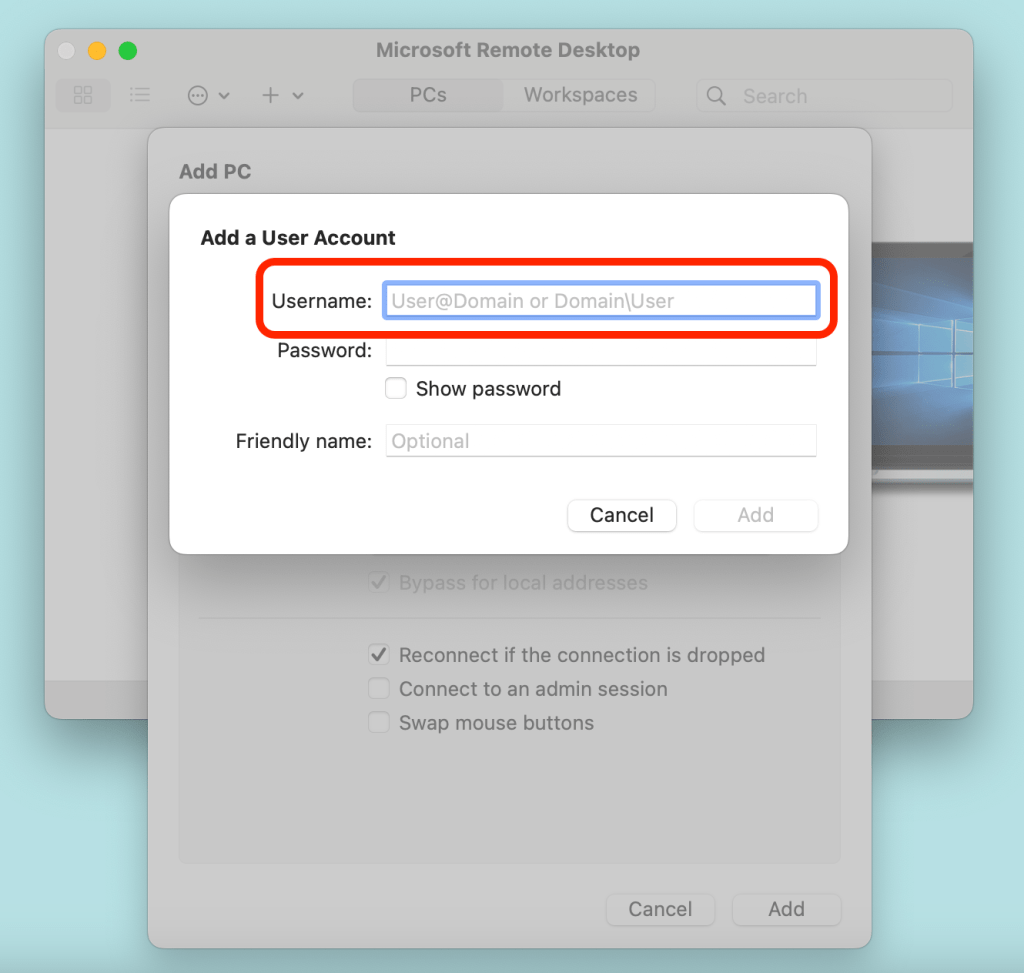Click the magnifying glass search icon

(x=716, y=96)
